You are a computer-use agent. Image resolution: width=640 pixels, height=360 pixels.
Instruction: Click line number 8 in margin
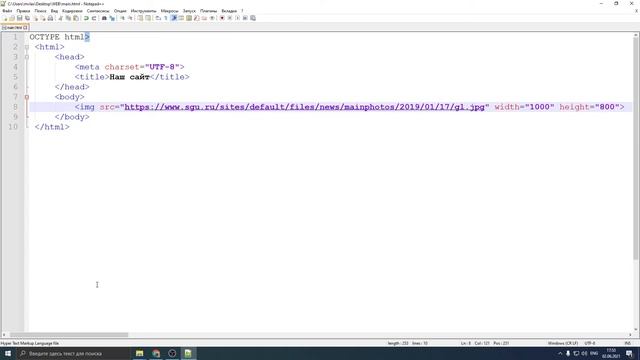click(x=15, y=107)
